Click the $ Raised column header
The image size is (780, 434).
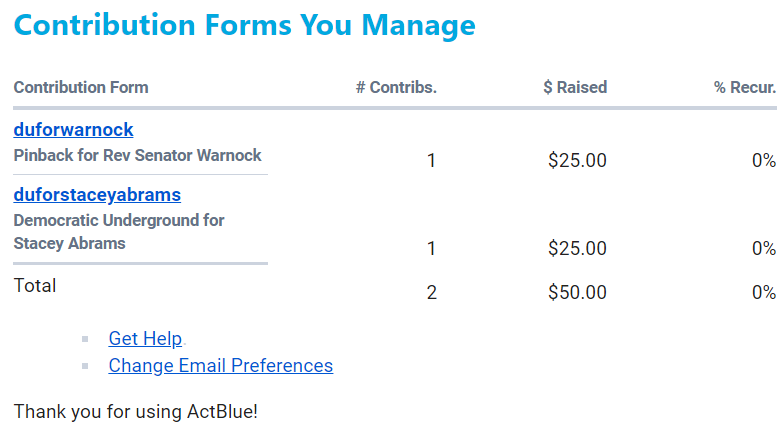click(575, 87)
